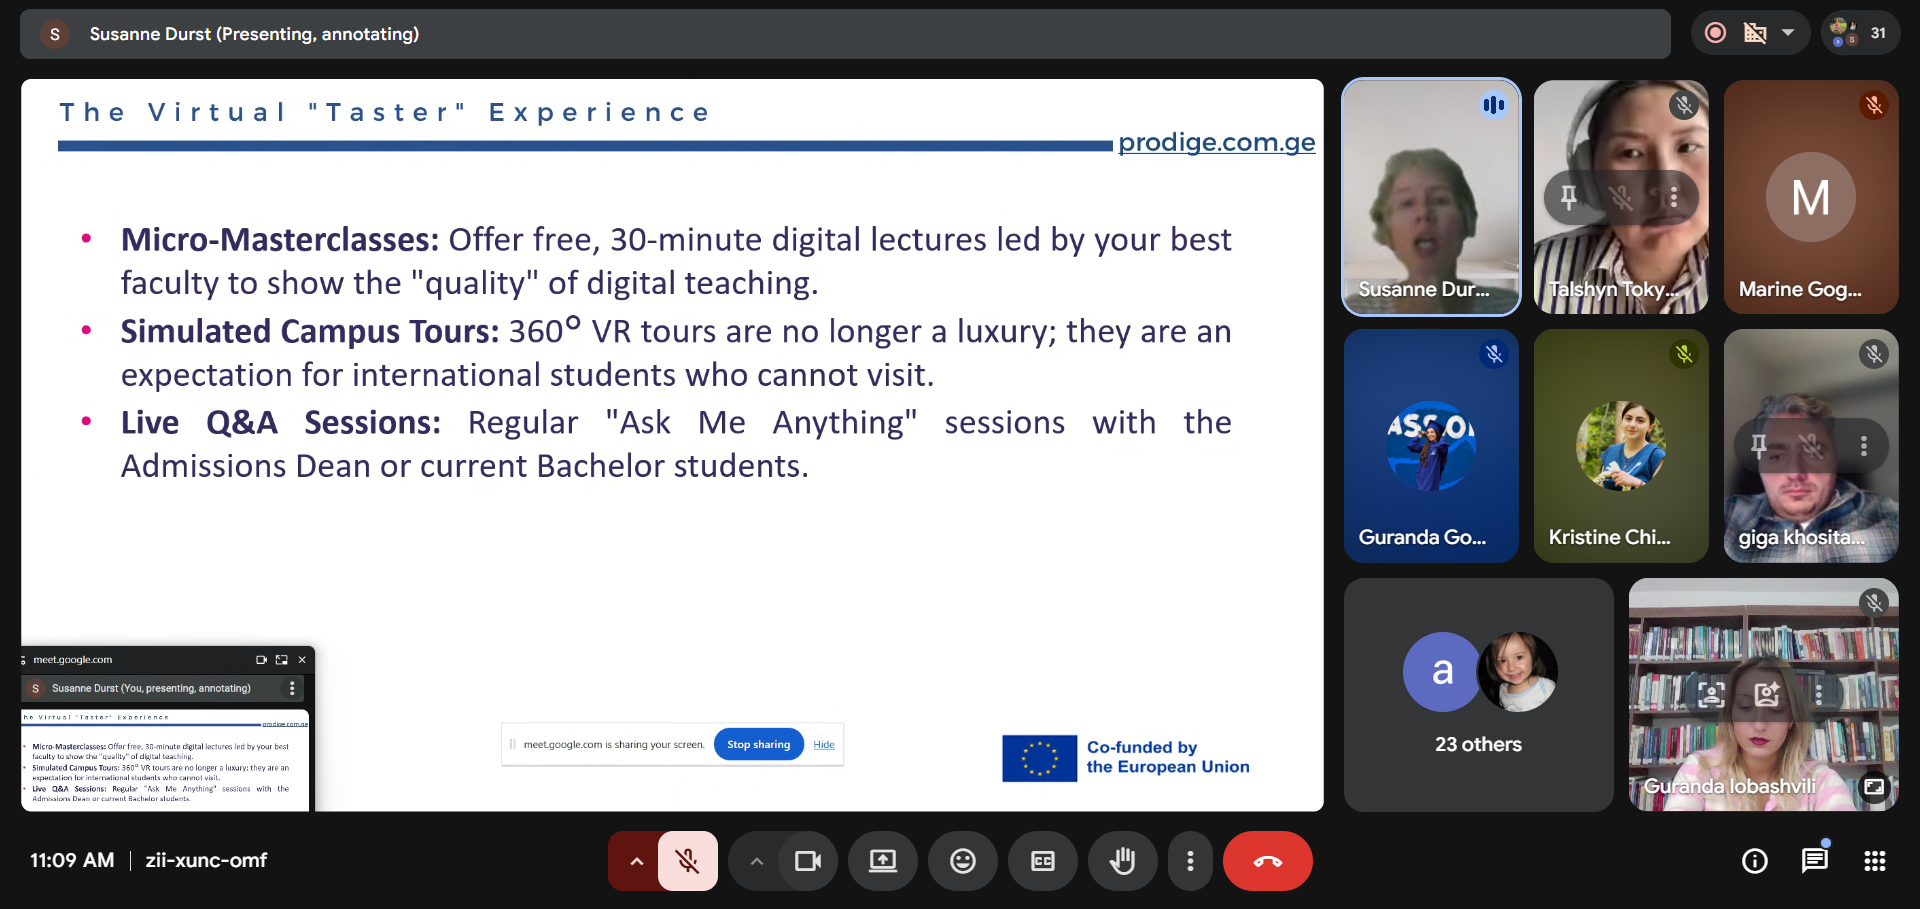
Task: Open the activities grid icon
Action: (x=1874, y=861)
